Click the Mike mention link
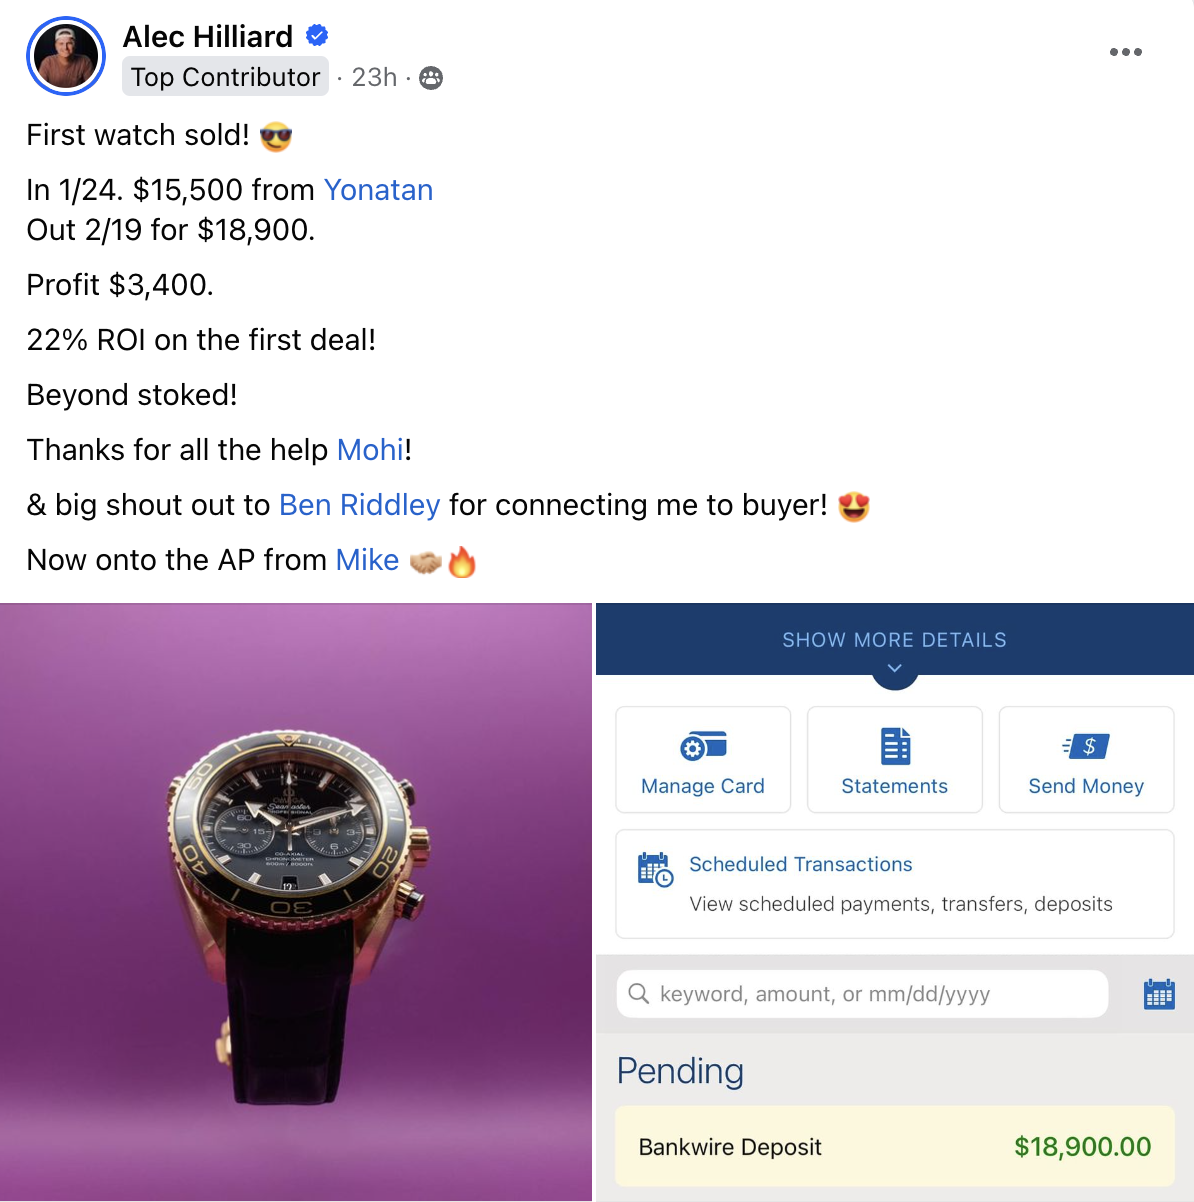Image resolution: width=1194 pixels, height=1202 pixels. pyautogui.click(x=367, y=560)
